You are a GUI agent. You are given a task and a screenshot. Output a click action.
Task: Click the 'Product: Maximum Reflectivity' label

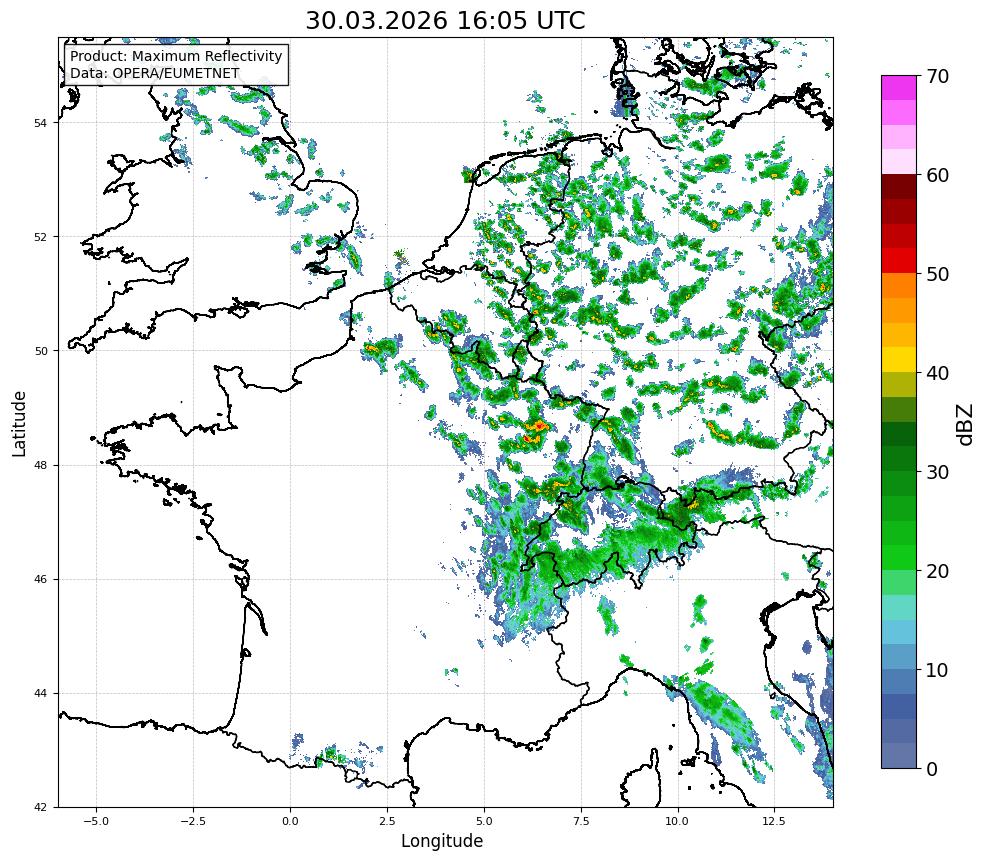177,56
